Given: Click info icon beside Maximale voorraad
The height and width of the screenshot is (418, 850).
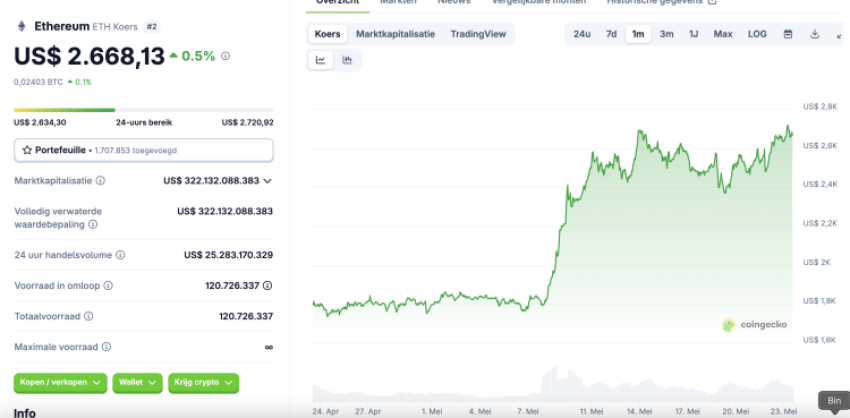Looking at the screenshot, I should [x=105, y=347].
